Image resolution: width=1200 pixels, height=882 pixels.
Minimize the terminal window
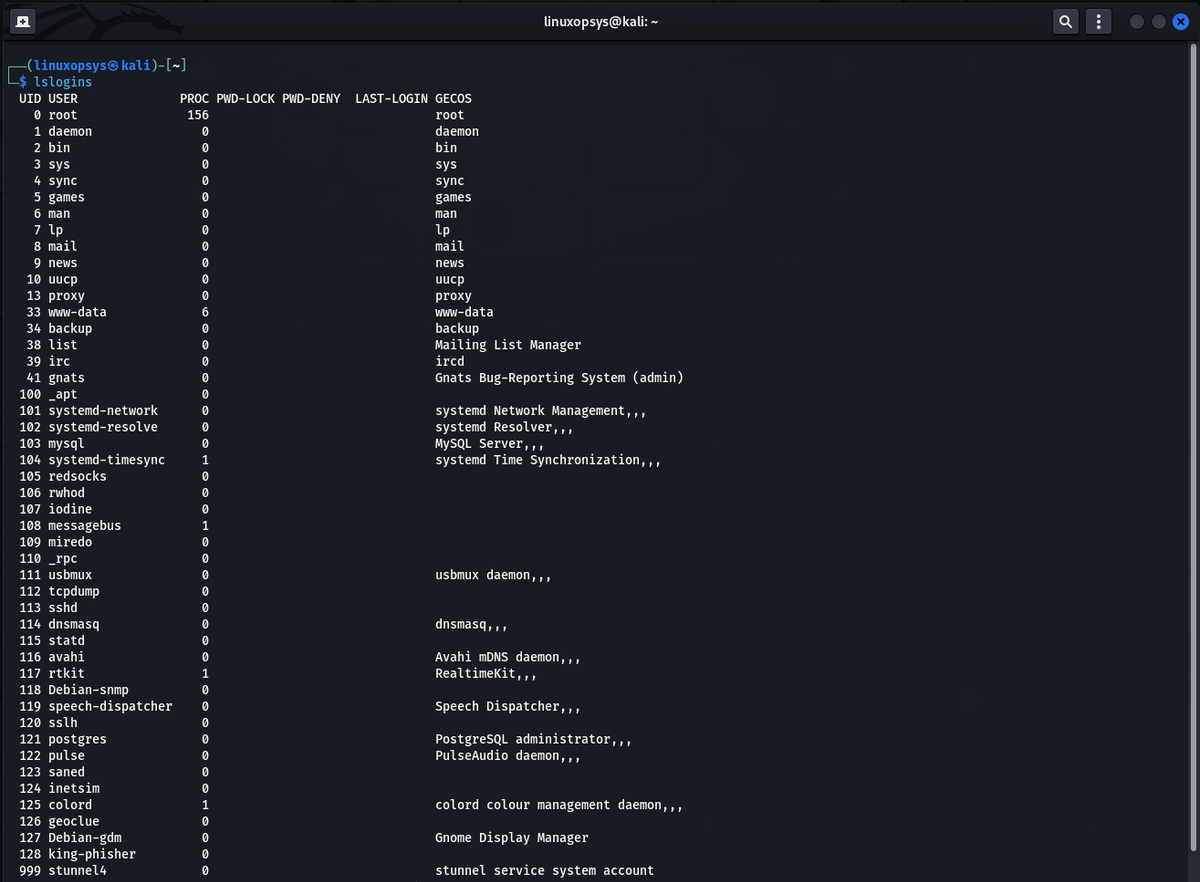[x=1137, y=21]
